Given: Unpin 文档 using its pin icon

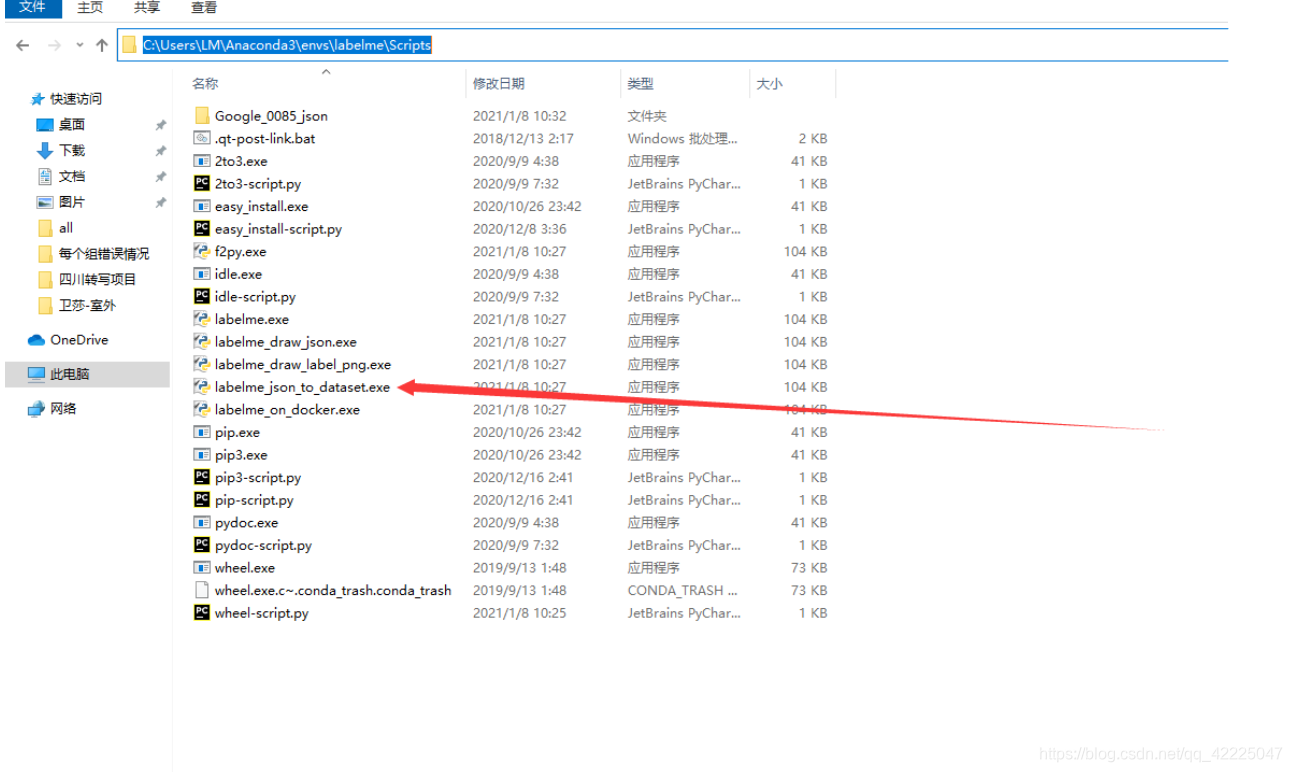Looking at the screenshot, I should tap(160, 177).
